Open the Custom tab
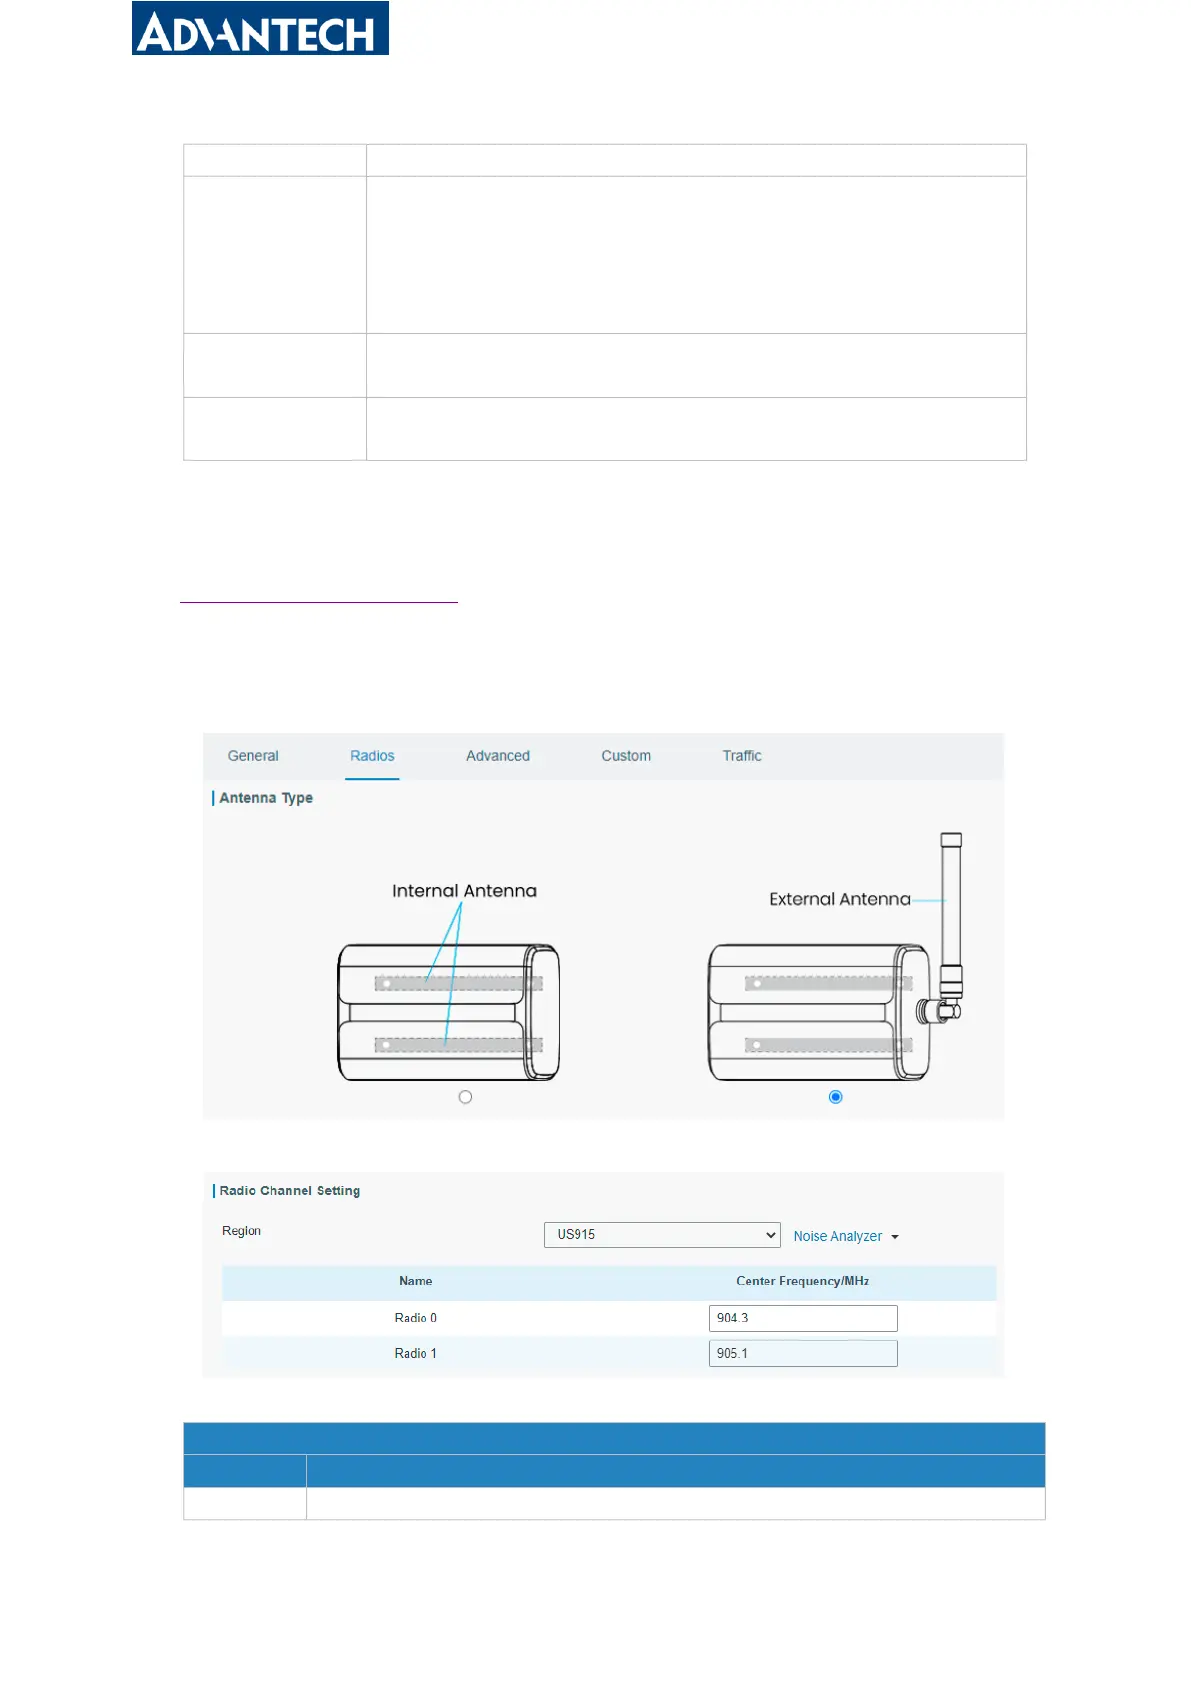Image resolution: width=1191 pixels, height=1684 pixels. (x=626, y=756)
